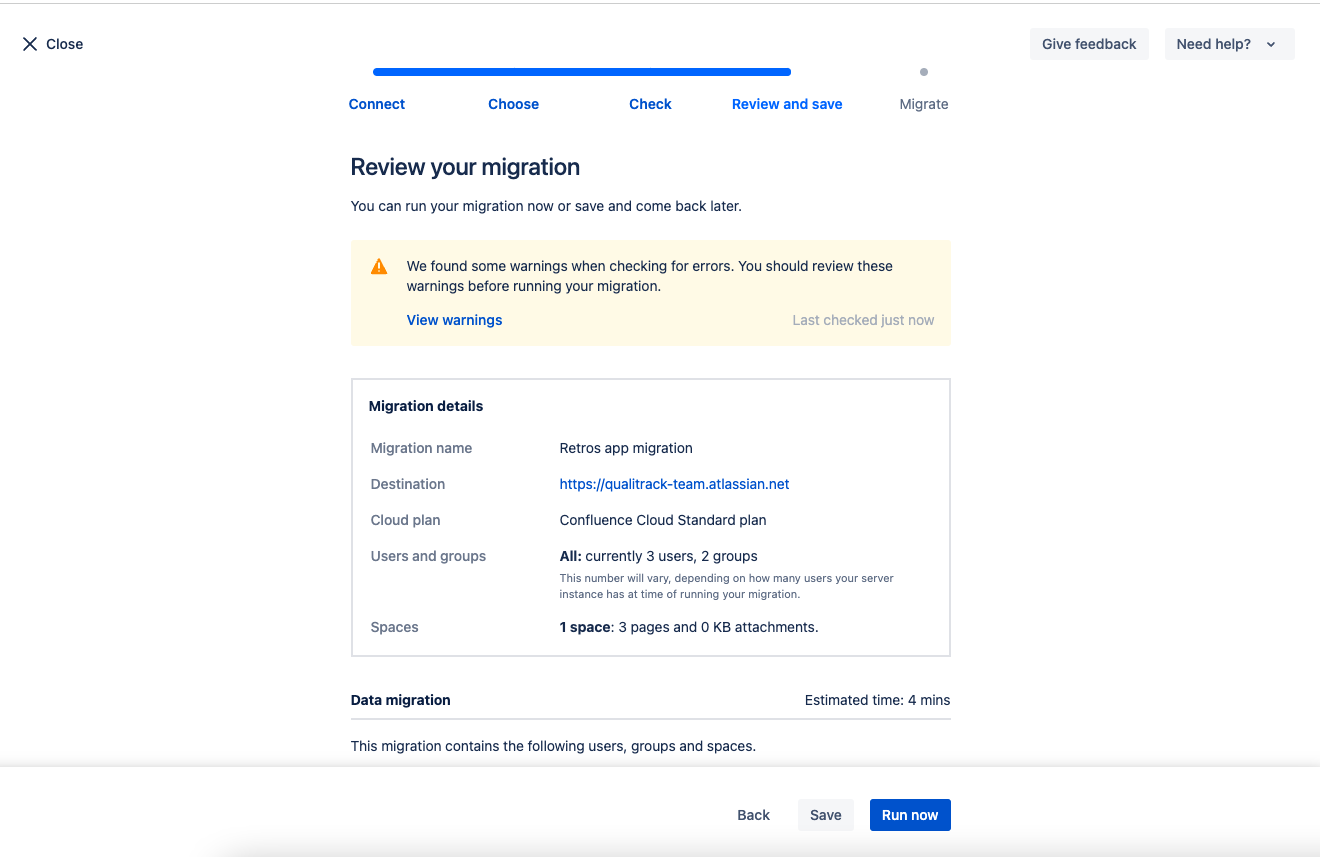Jump to the Choose step
This screenshot has height=857, width=1320.
coord(513,104)
